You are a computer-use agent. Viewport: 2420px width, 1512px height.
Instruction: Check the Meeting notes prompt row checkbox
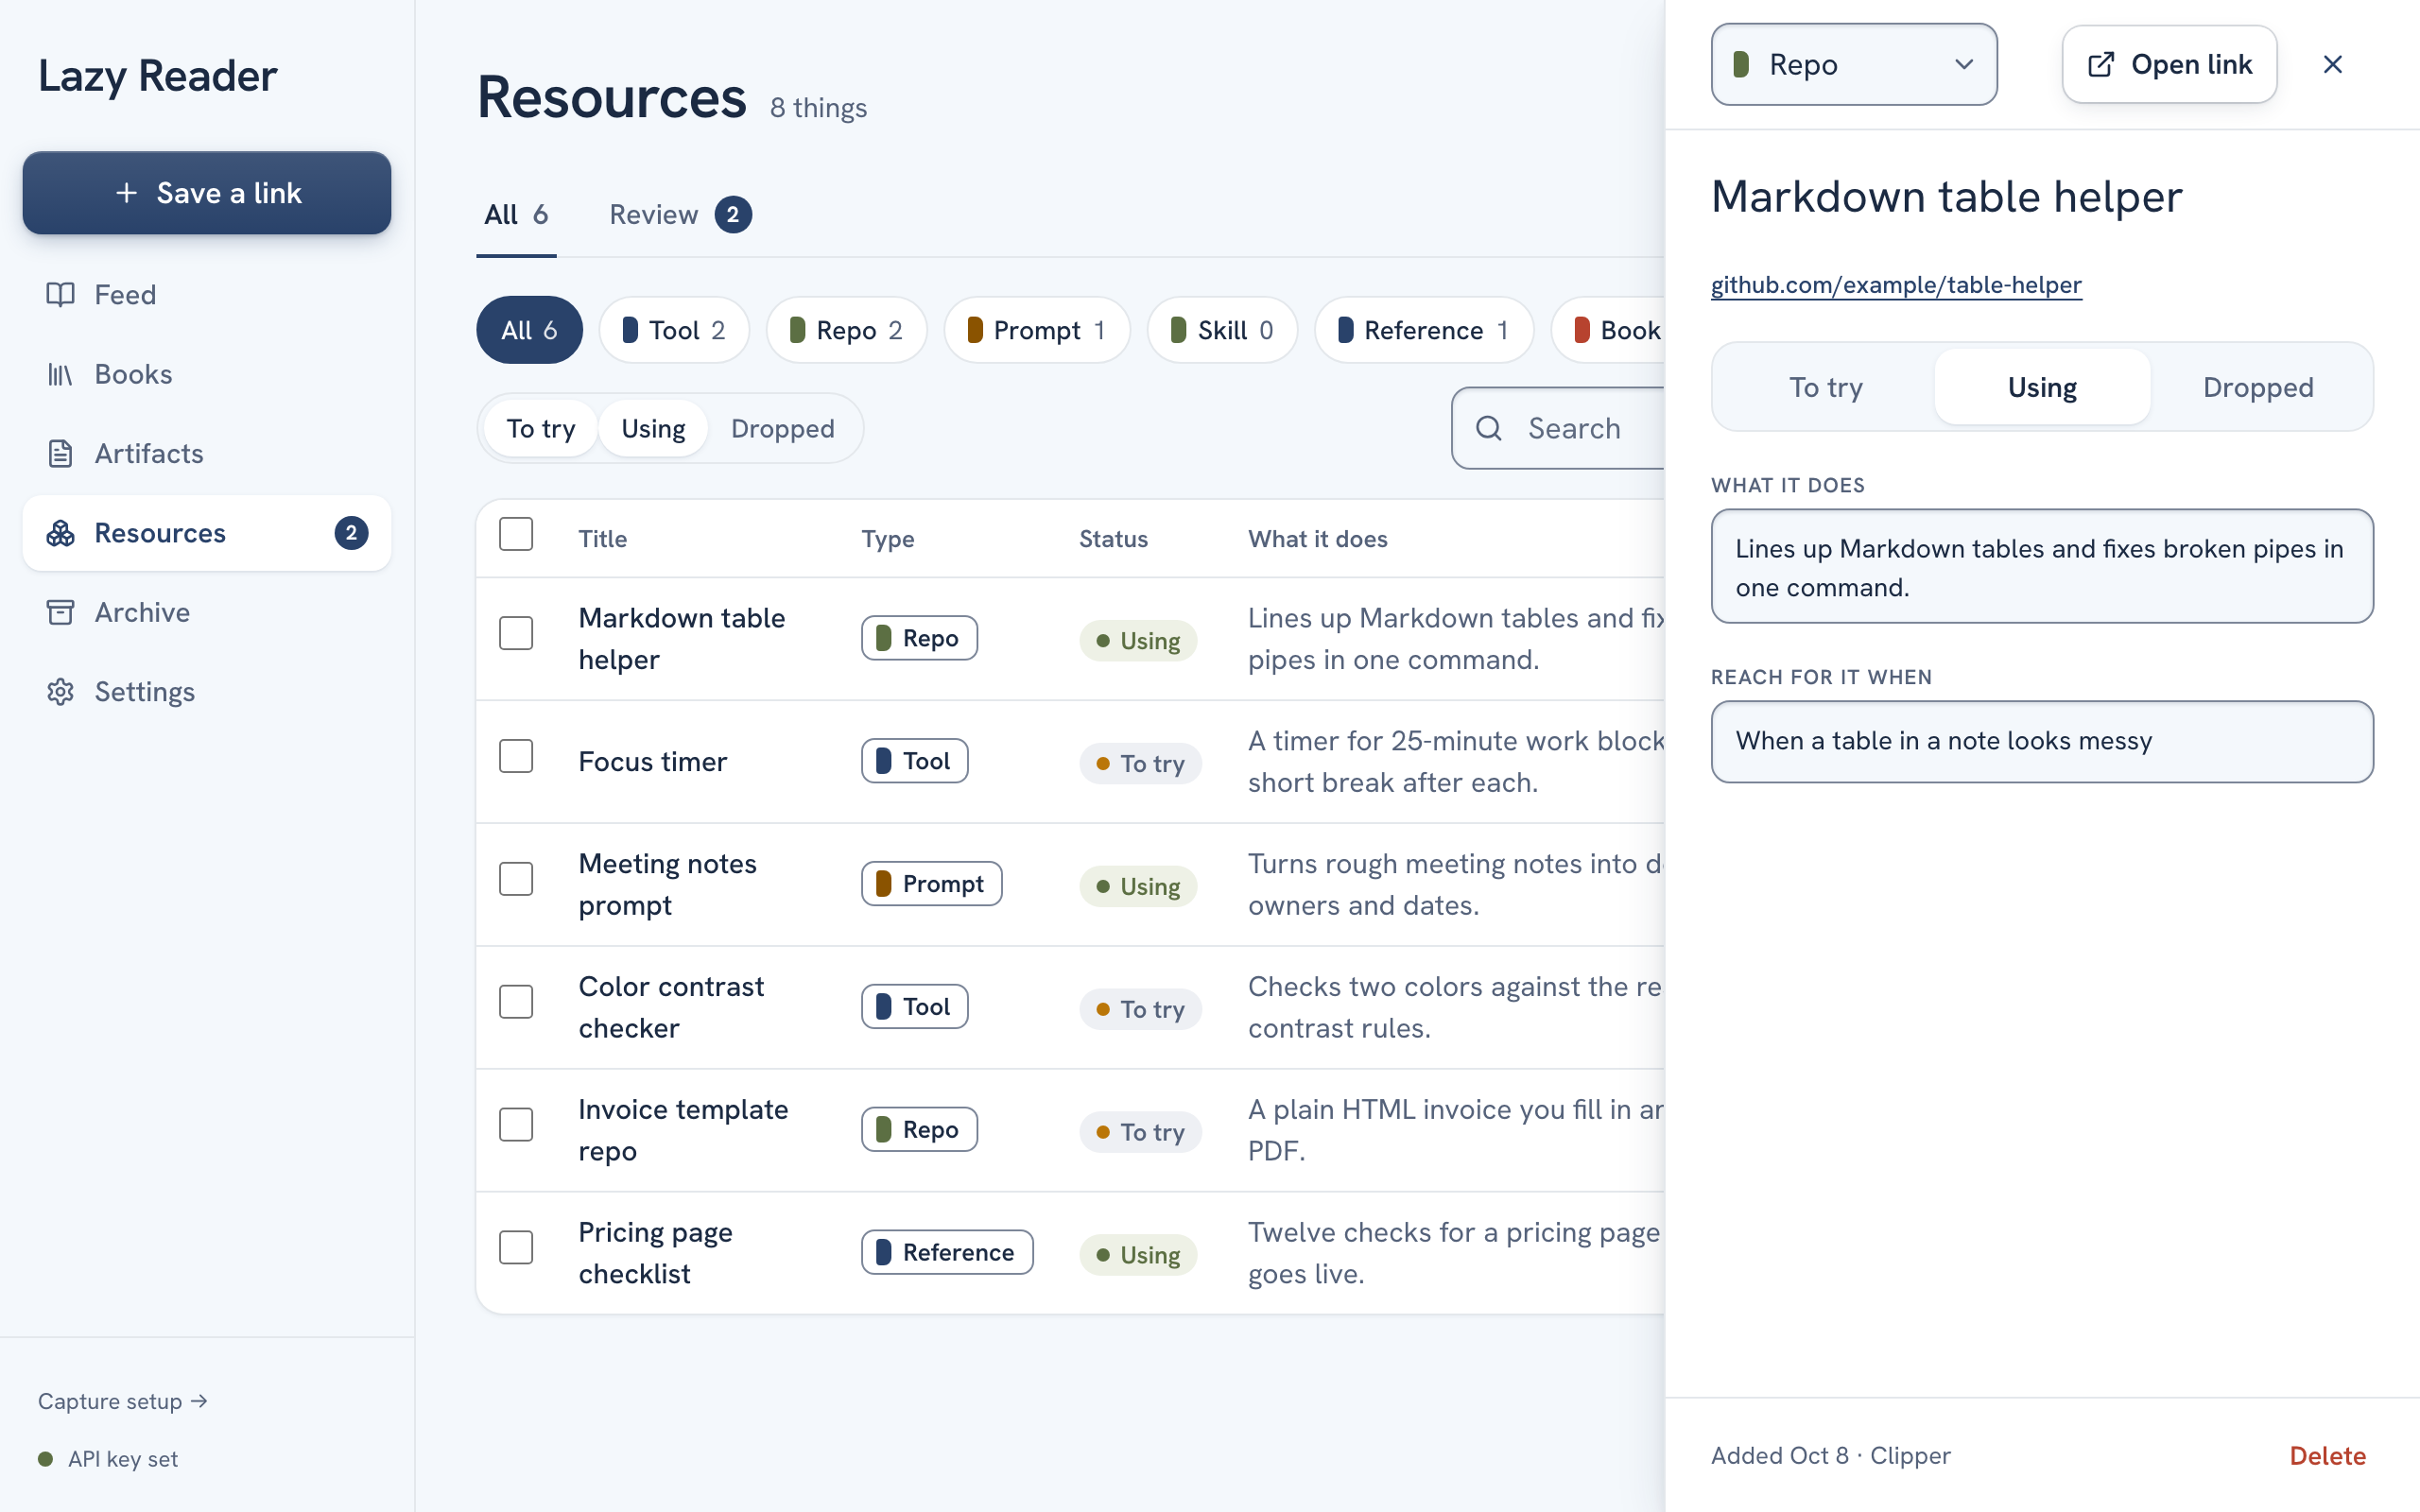(x=516, y=879)
